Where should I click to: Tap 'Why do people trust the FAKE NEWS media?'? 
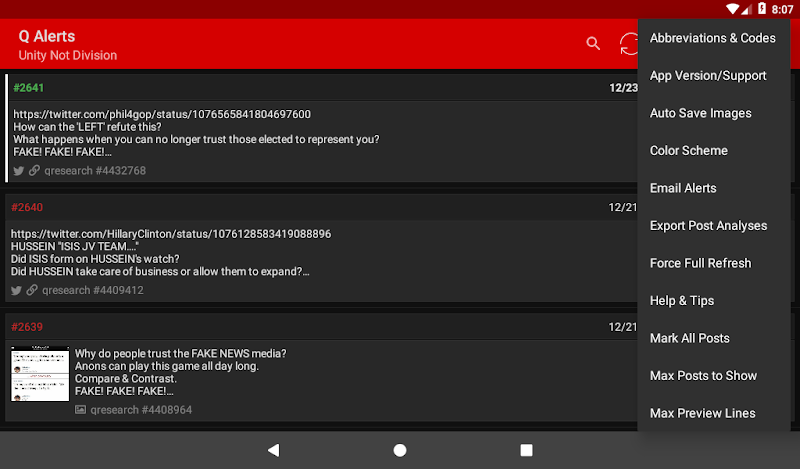click(181, 354)
